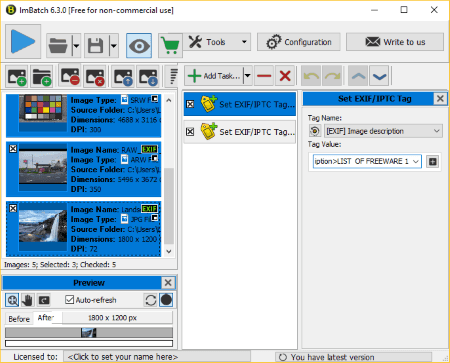Image resolution: width=450 pixels, height=363 pixels.
Task: Move selected image down icon
Action: (148, 77)
